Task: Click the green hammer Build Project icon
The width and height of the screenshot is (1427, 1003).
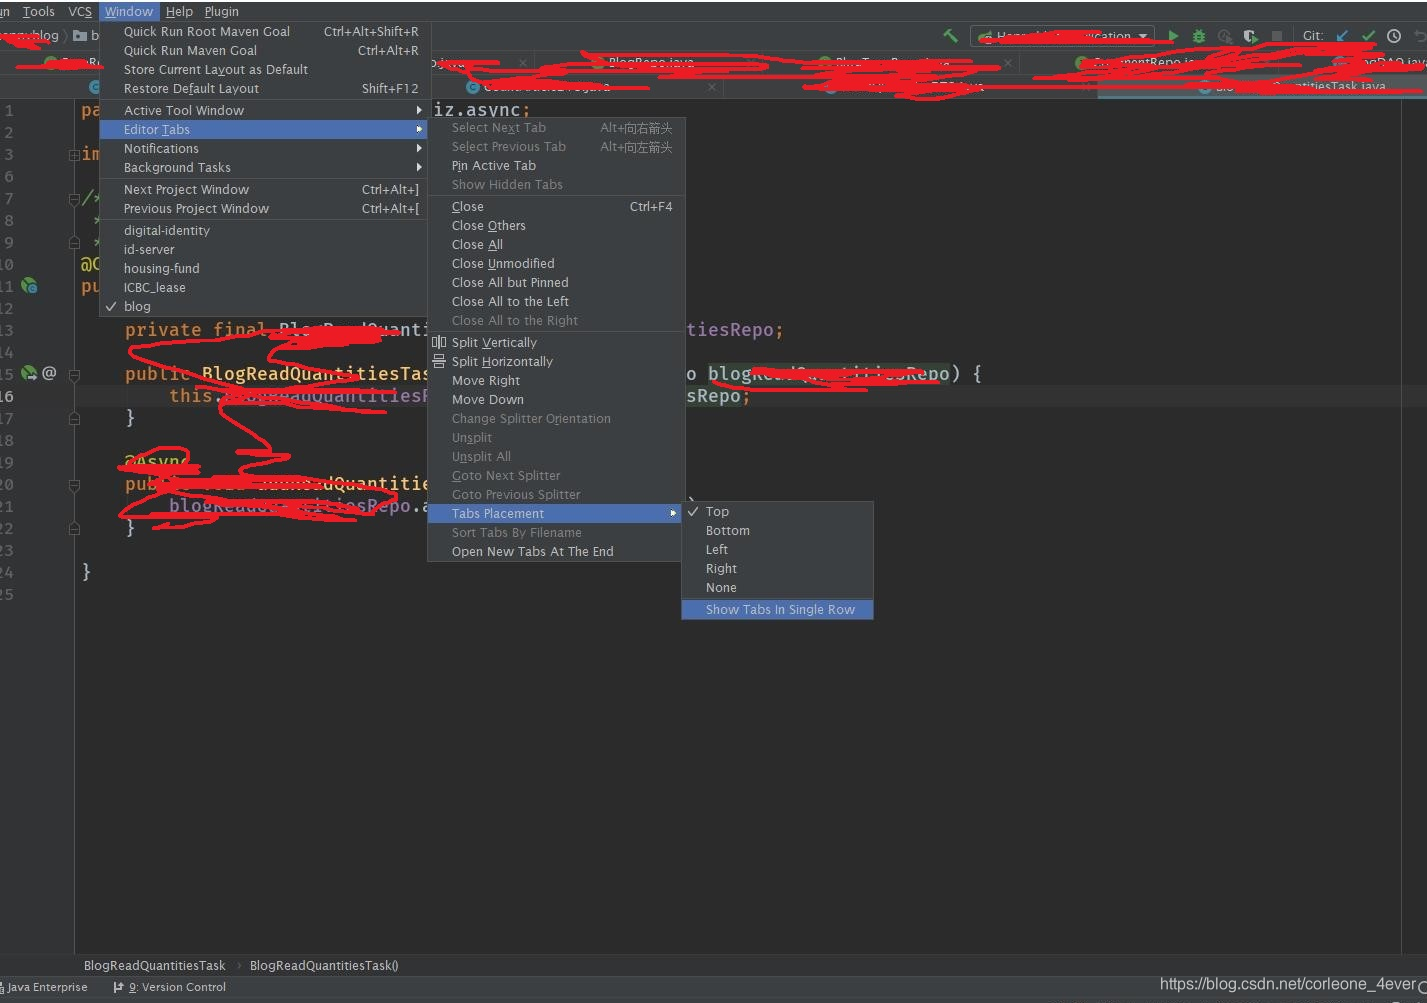Action: click(x=950, y=36)
